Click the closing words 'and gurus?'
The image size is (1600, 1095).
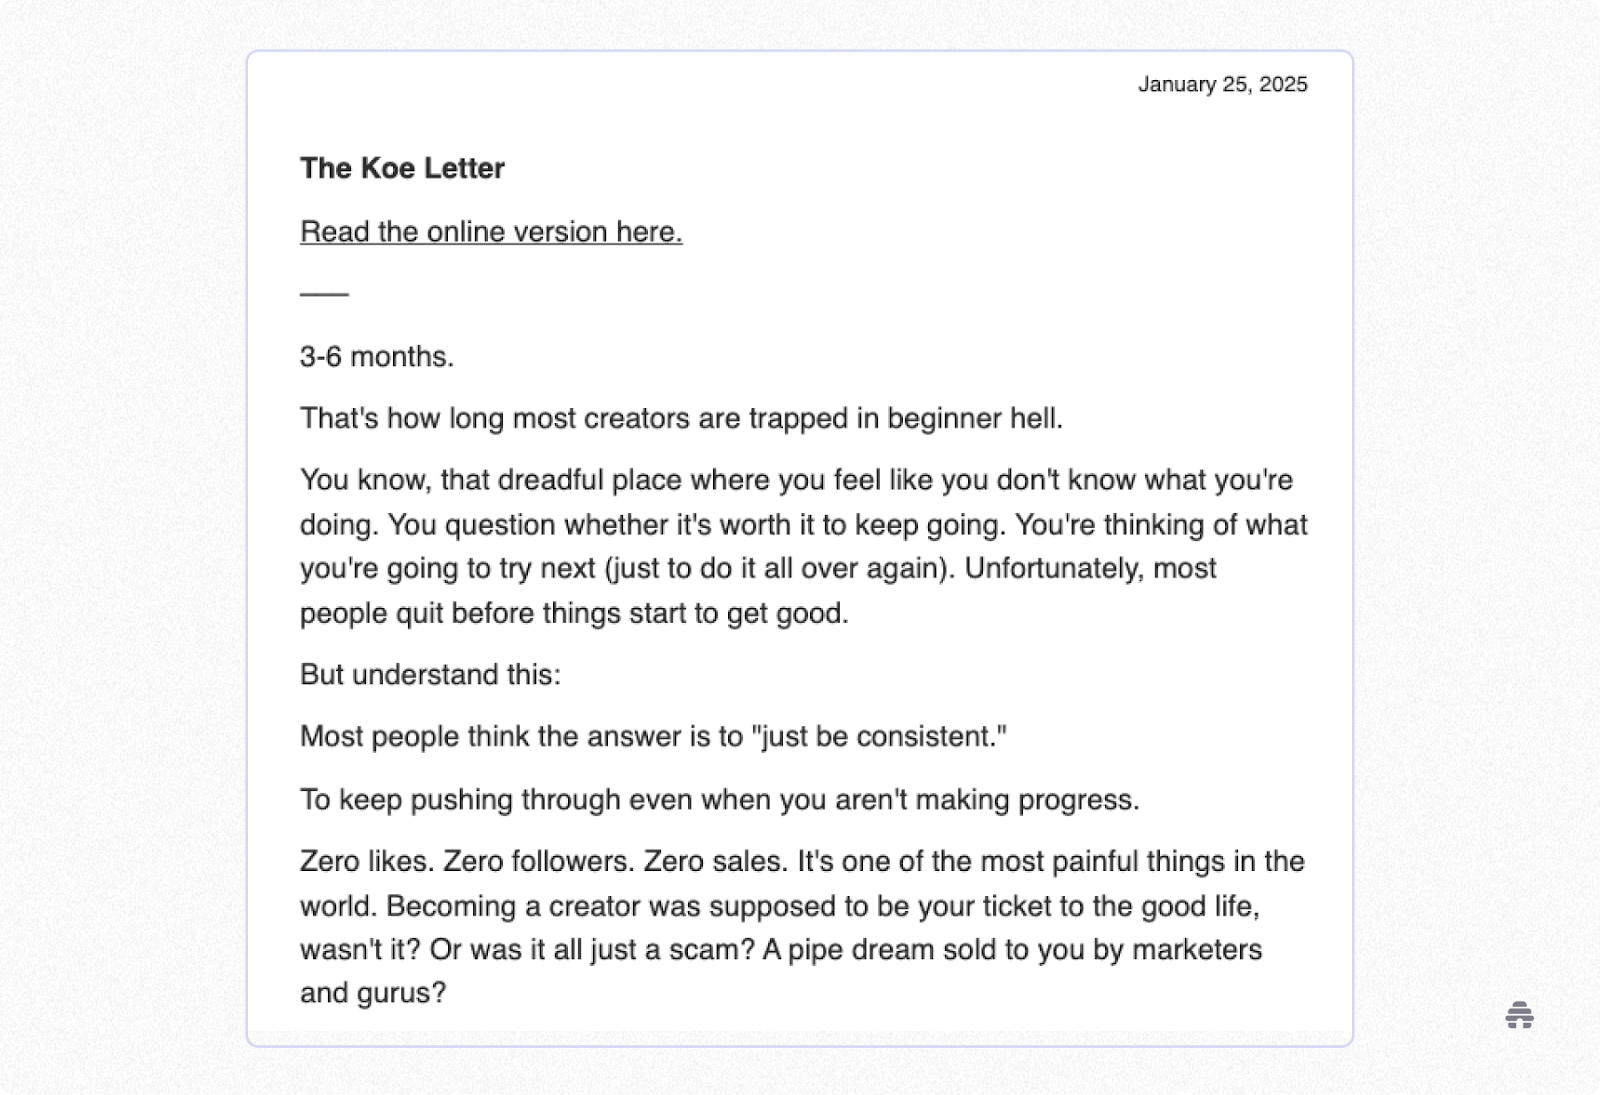pos(373,993)
